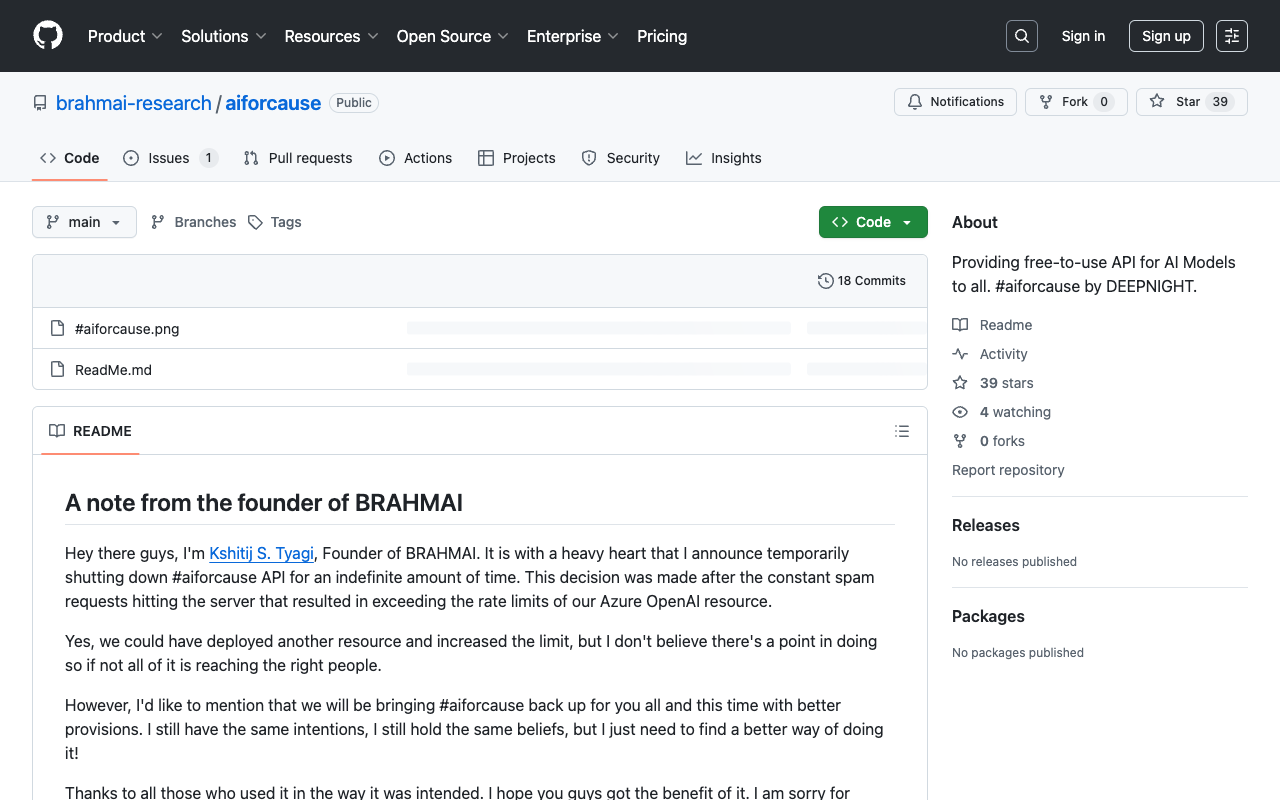Image resolution: width=1280 pixels, height=800 pixels.
Task: Switch to the Projects tab
Action: (517, 158)
